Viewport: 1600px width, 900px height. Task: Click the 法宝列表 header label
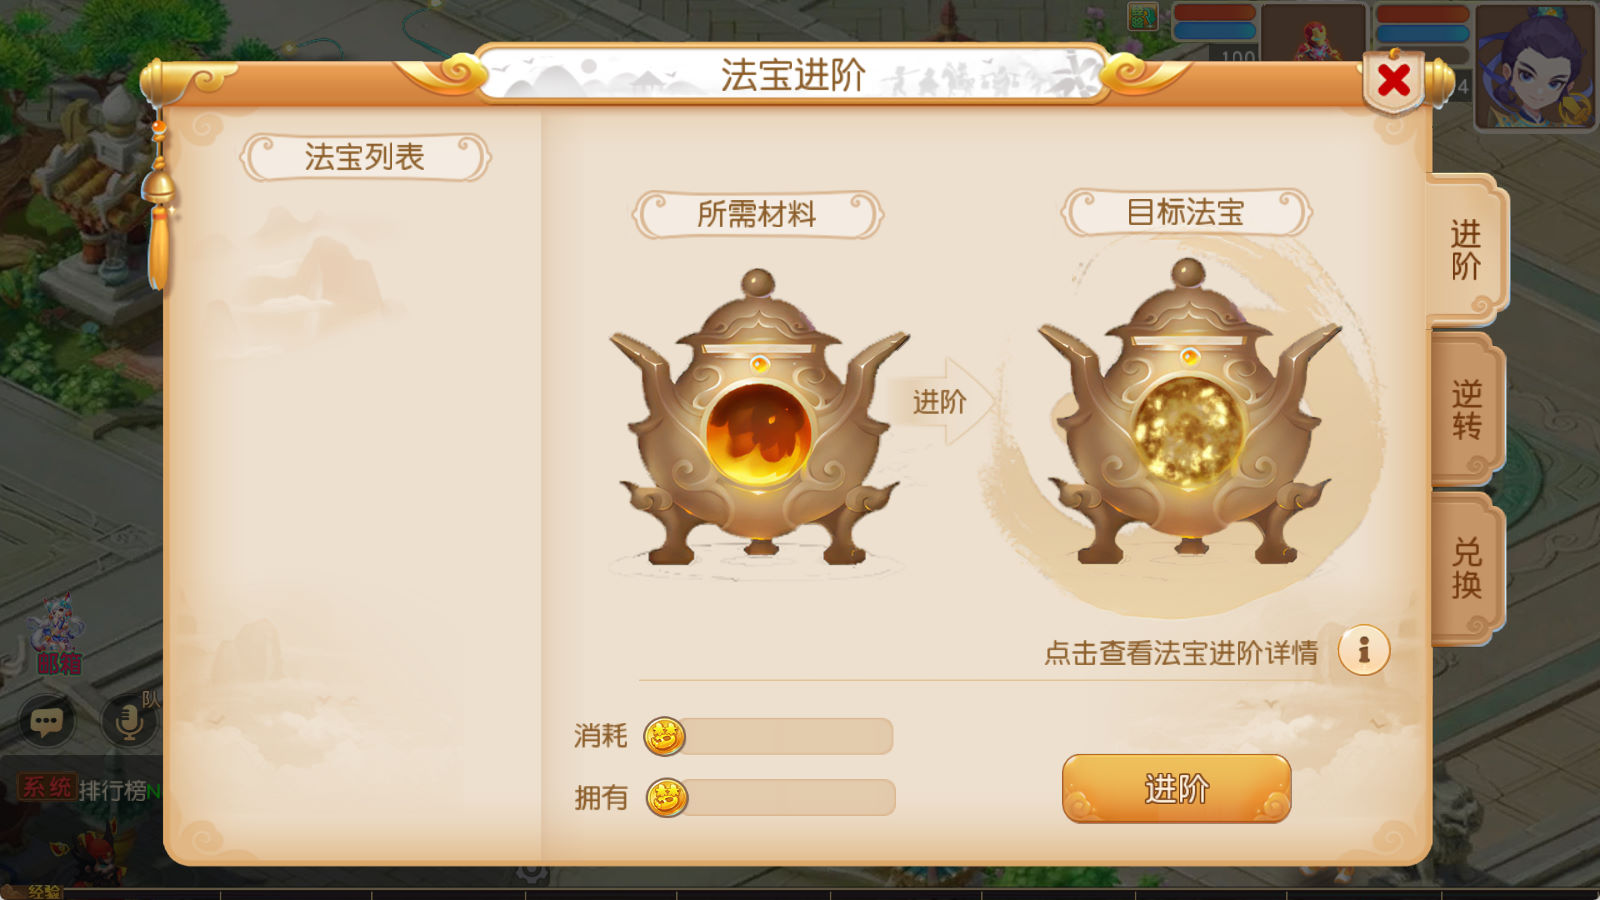(x=365, y=157)
